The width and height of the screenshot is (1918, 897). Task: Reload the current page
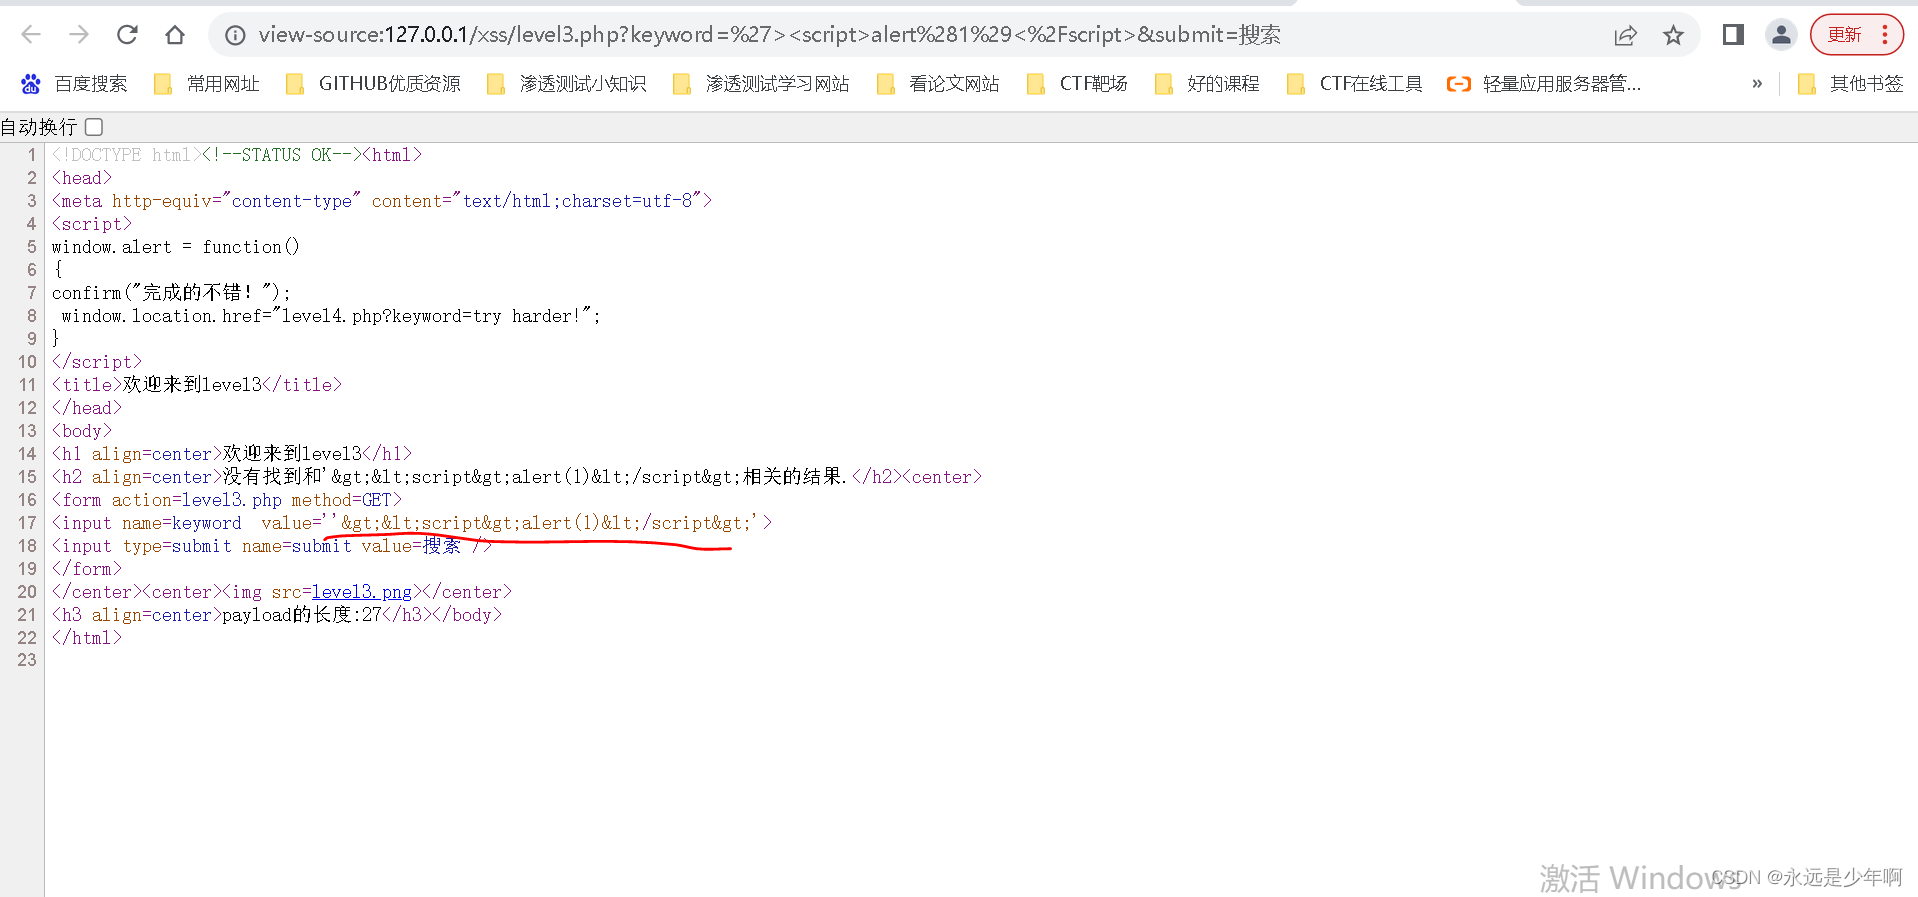point(127,35)
